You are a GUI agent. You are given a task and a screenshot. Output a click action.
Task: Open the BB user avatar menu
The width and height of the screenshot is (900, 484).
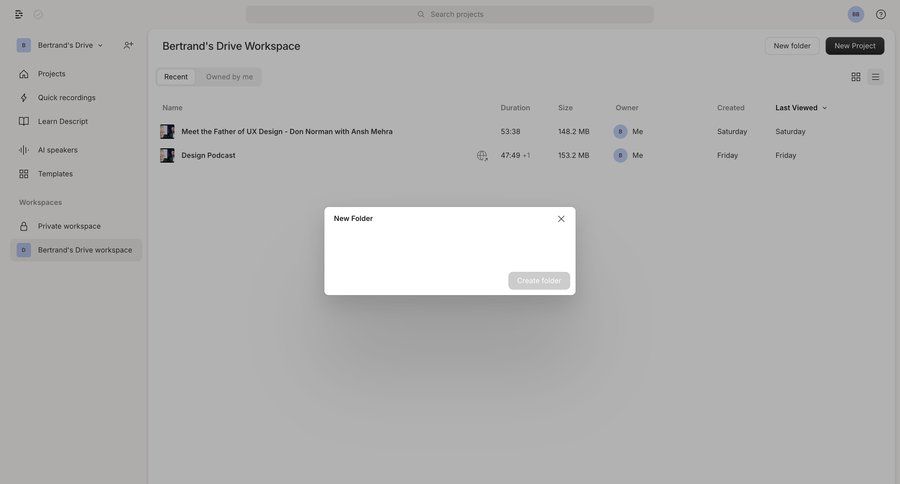(x=855, y=14)
